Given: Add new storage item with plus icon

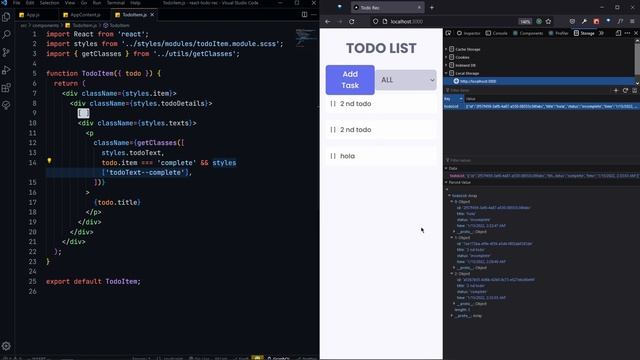Looking at the screenshot, I should point(616,91).
